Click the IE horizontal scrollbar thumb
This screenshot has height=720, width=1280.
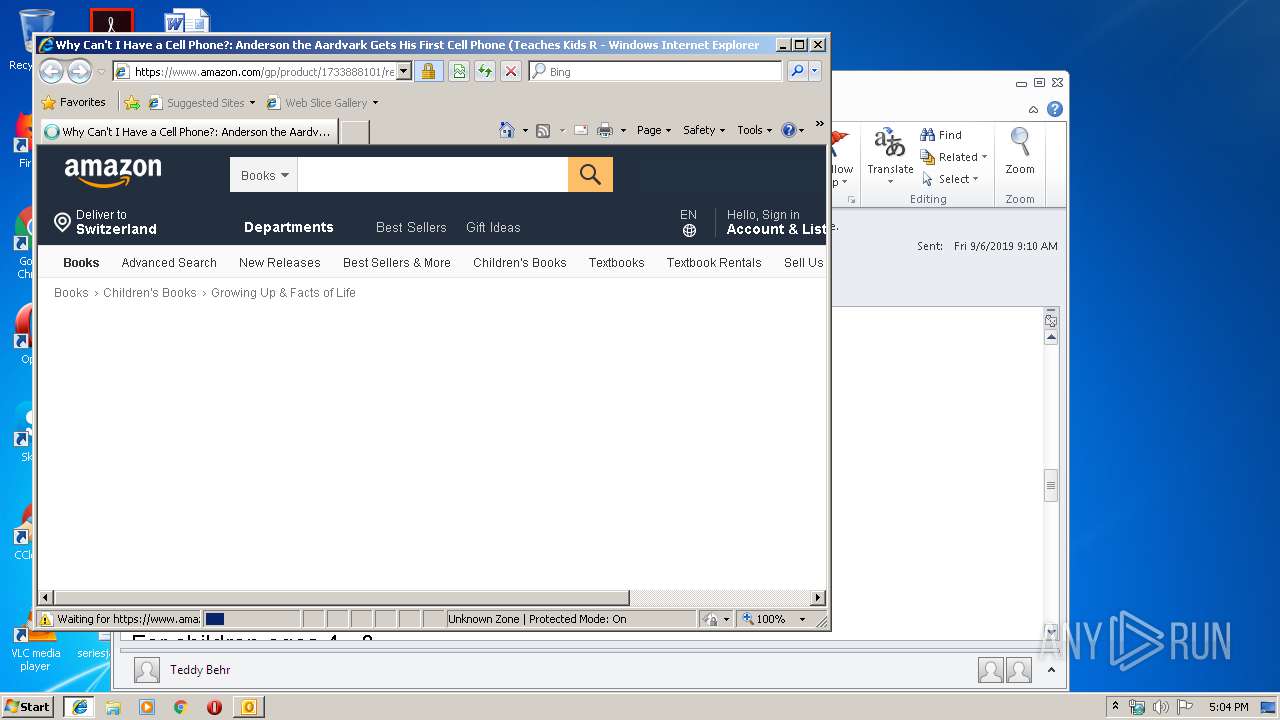pos(342,598)
